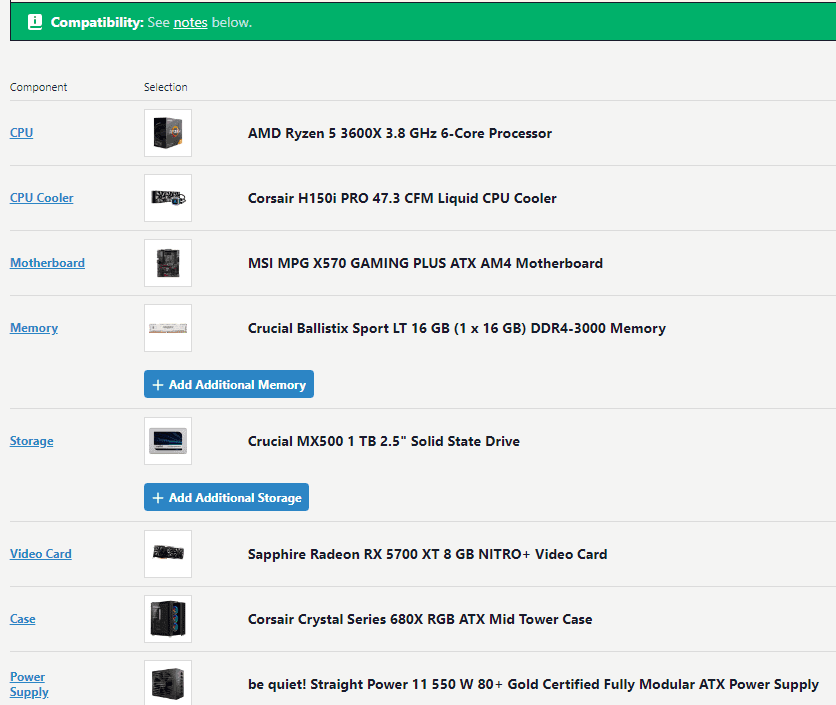Click the compatibility notes book icon

click(x=35, y=22)
